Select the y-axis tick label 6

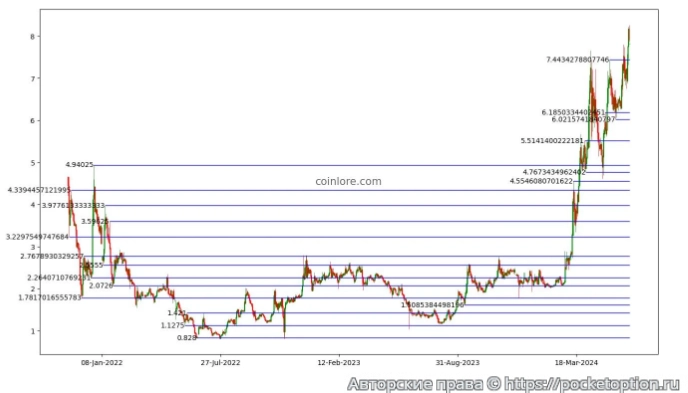pos(32,121)
